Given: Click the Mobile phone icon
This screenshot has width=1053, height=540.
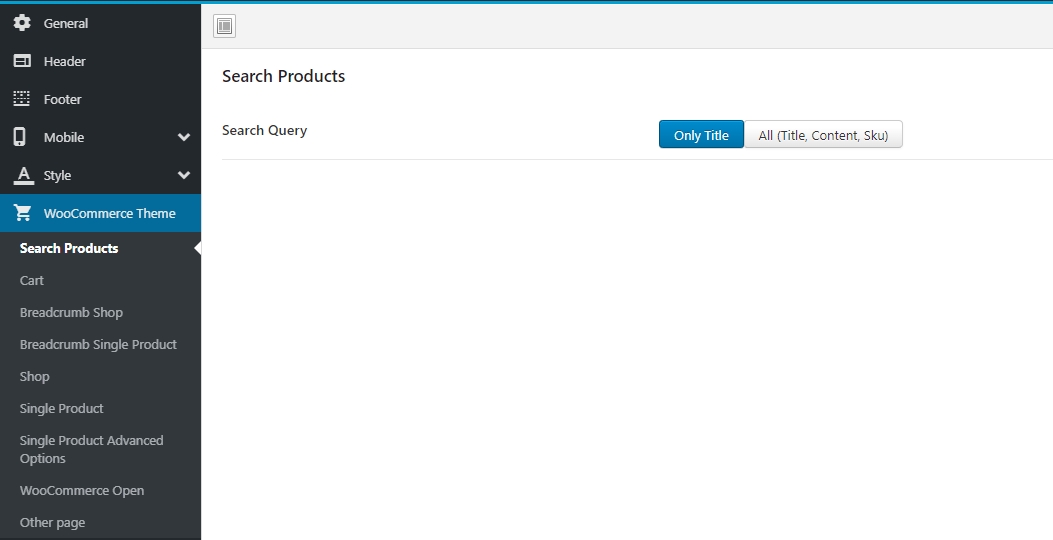Looking at the screenshot, I should 20,137.
